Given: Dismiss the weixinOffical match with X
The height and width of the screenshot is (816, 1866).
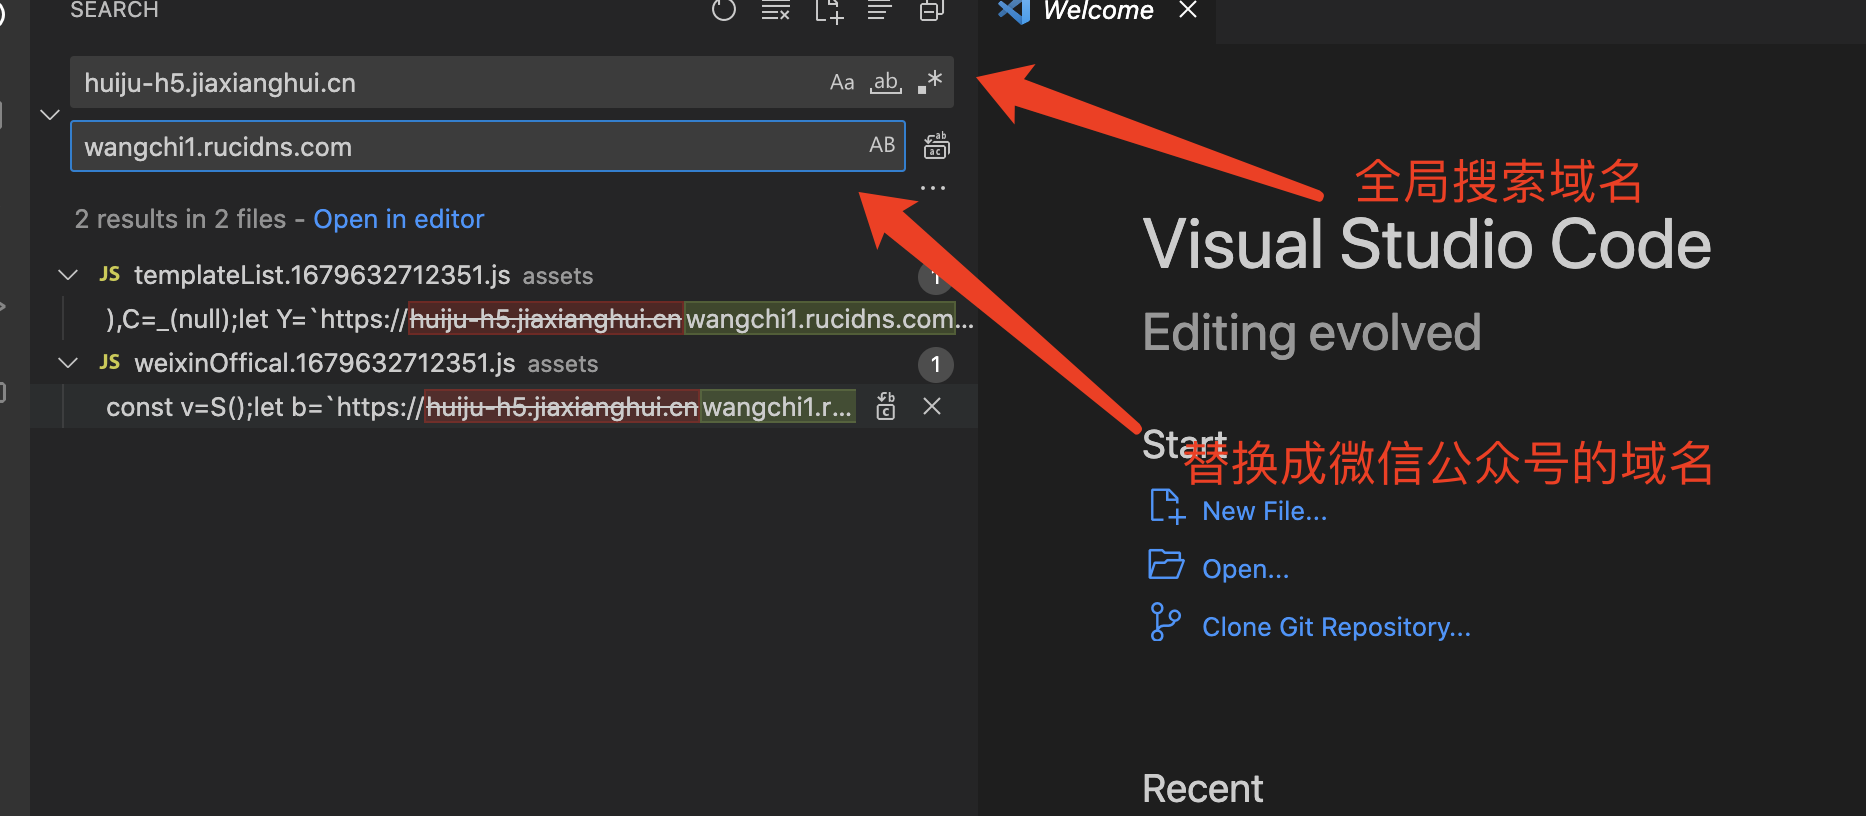Looking at the screenshot, I should coord(932,406).
